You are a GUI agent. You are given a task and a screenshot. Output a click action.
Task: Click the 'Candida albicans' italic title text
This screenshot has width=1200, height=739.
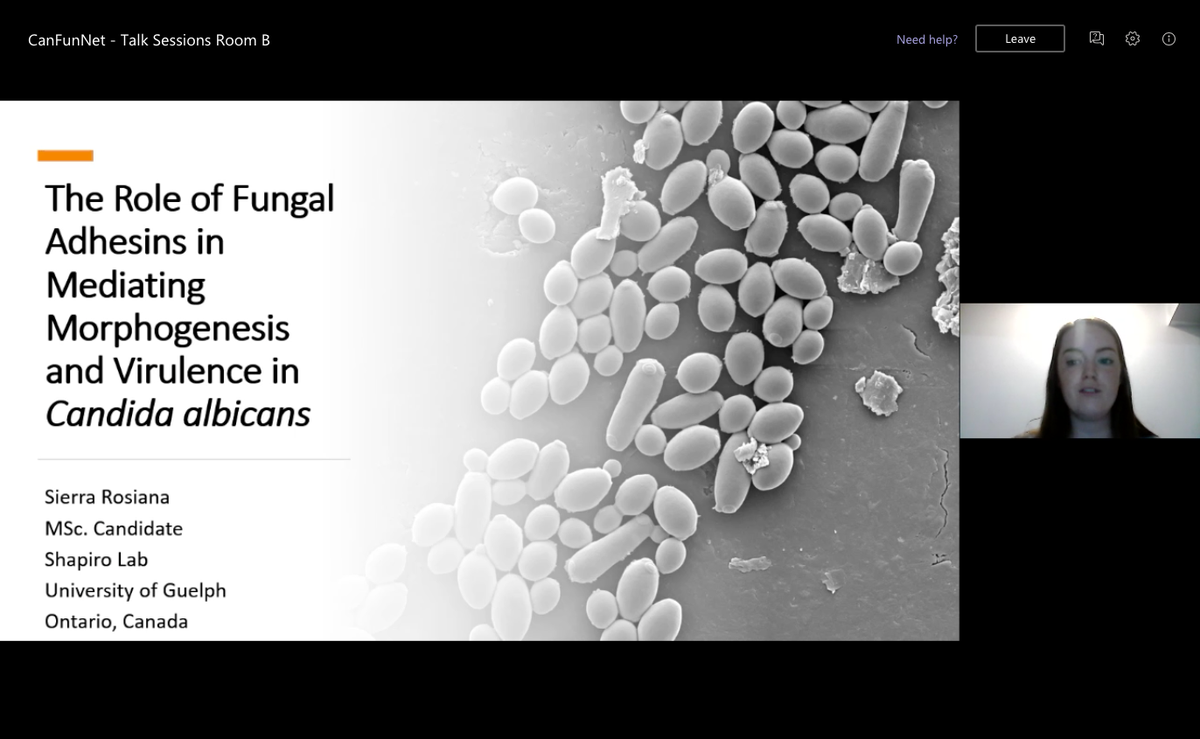(x=178, y=413)
